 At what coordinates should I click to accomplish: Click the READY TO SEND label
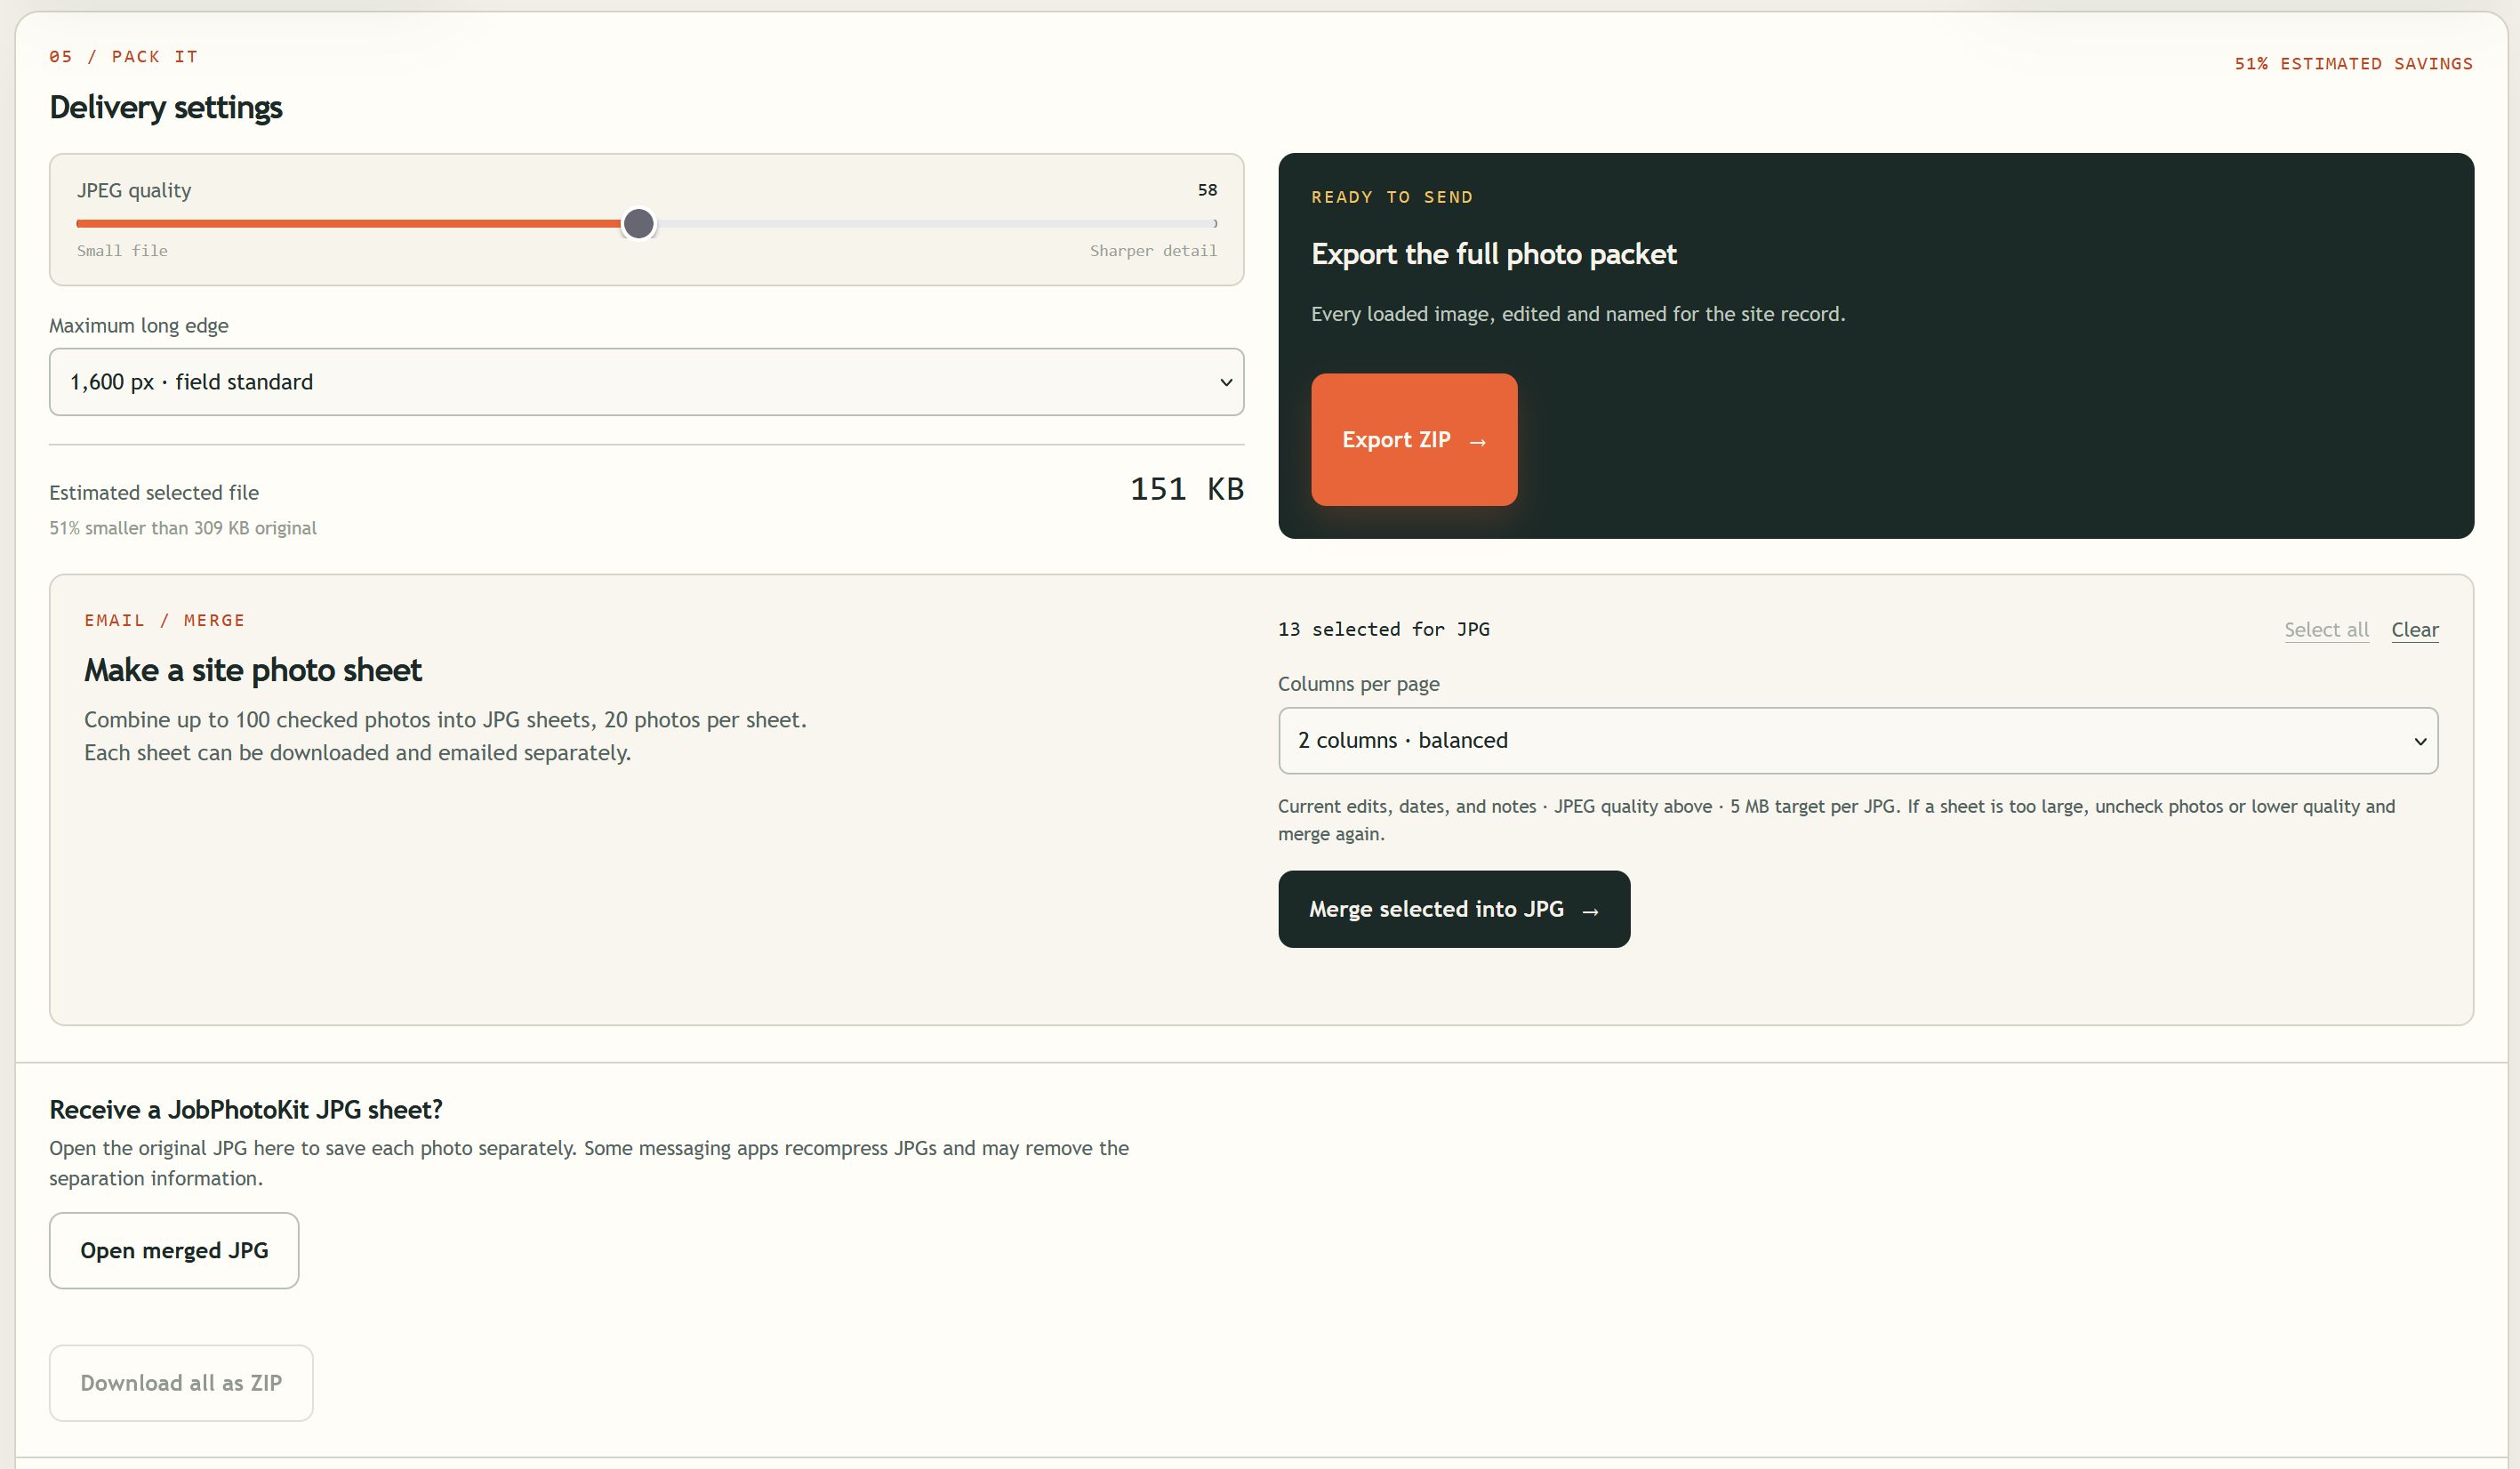click(1392, 197)
